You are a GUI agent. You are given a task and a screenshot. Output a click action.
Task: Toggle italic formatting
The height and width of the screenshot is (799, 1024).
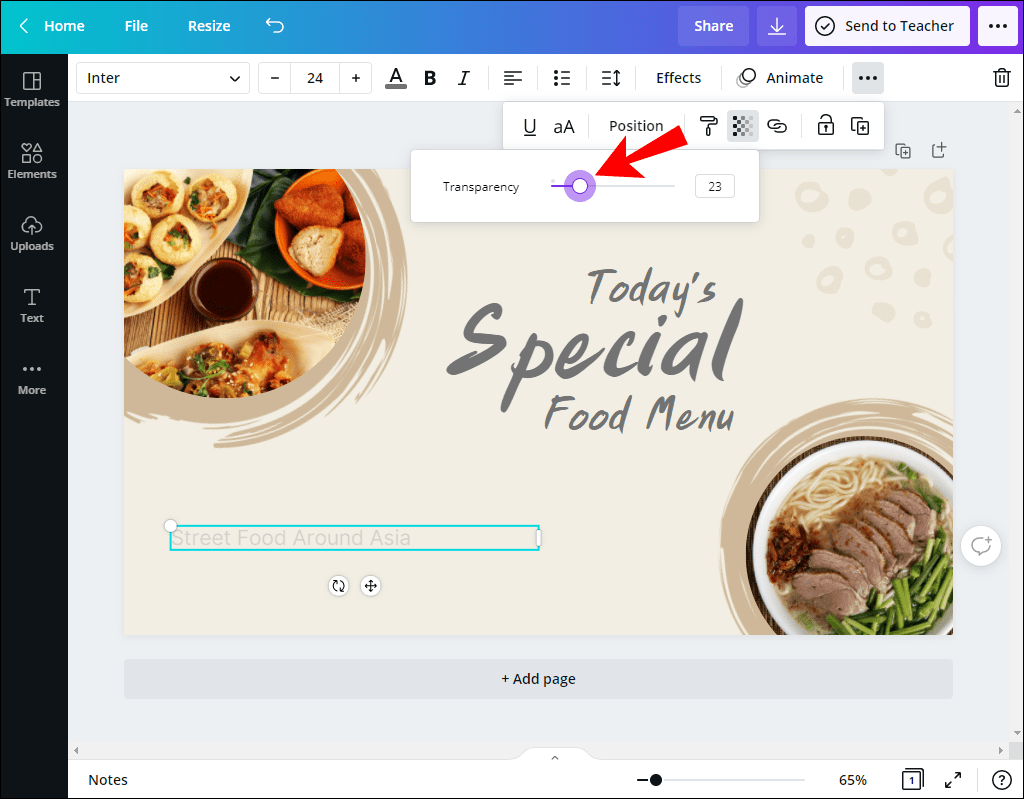tap(463, 77)
